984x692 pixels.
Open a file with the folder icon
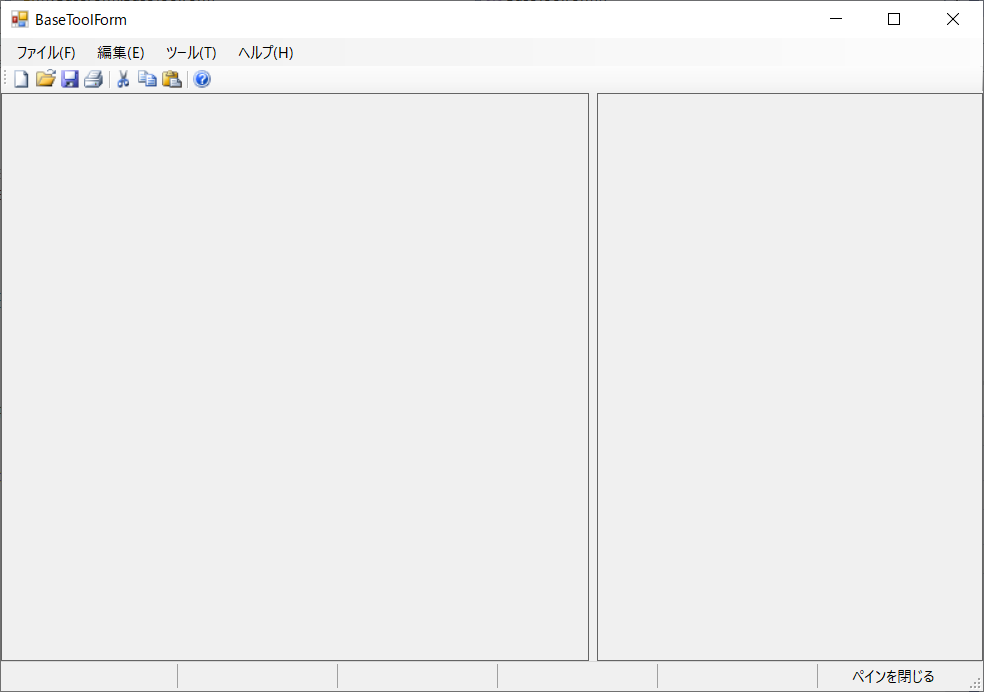(x=45, y=79)
